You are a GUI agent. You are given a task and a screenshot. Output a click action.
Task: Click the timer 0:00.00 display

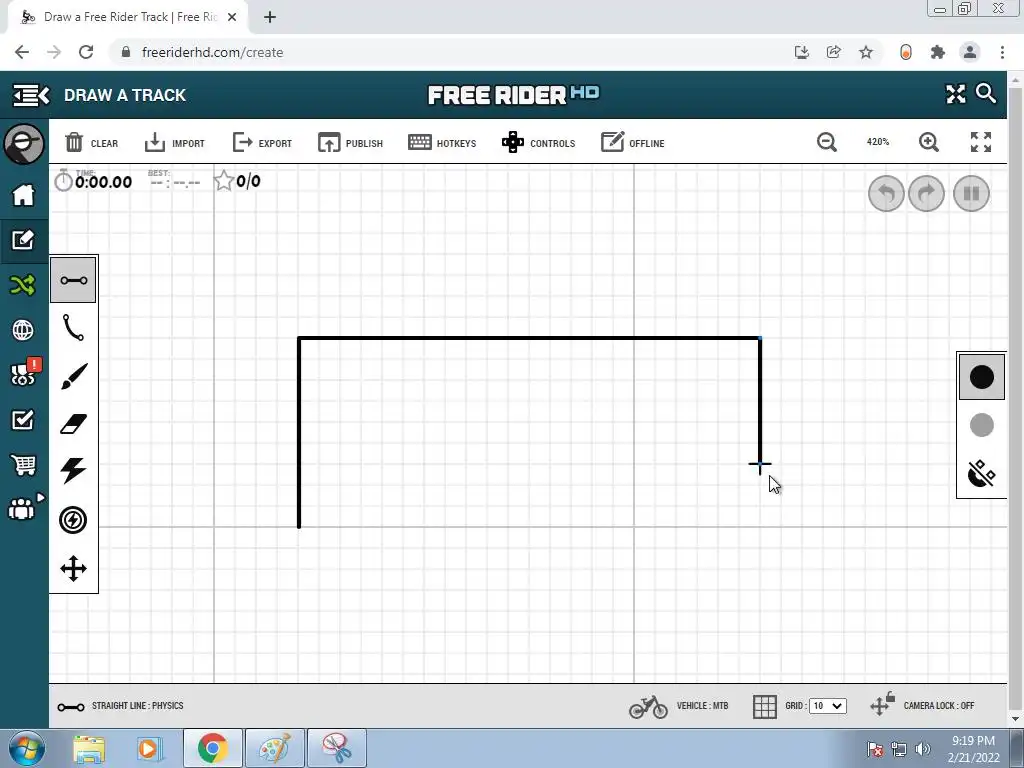point(93,181)
